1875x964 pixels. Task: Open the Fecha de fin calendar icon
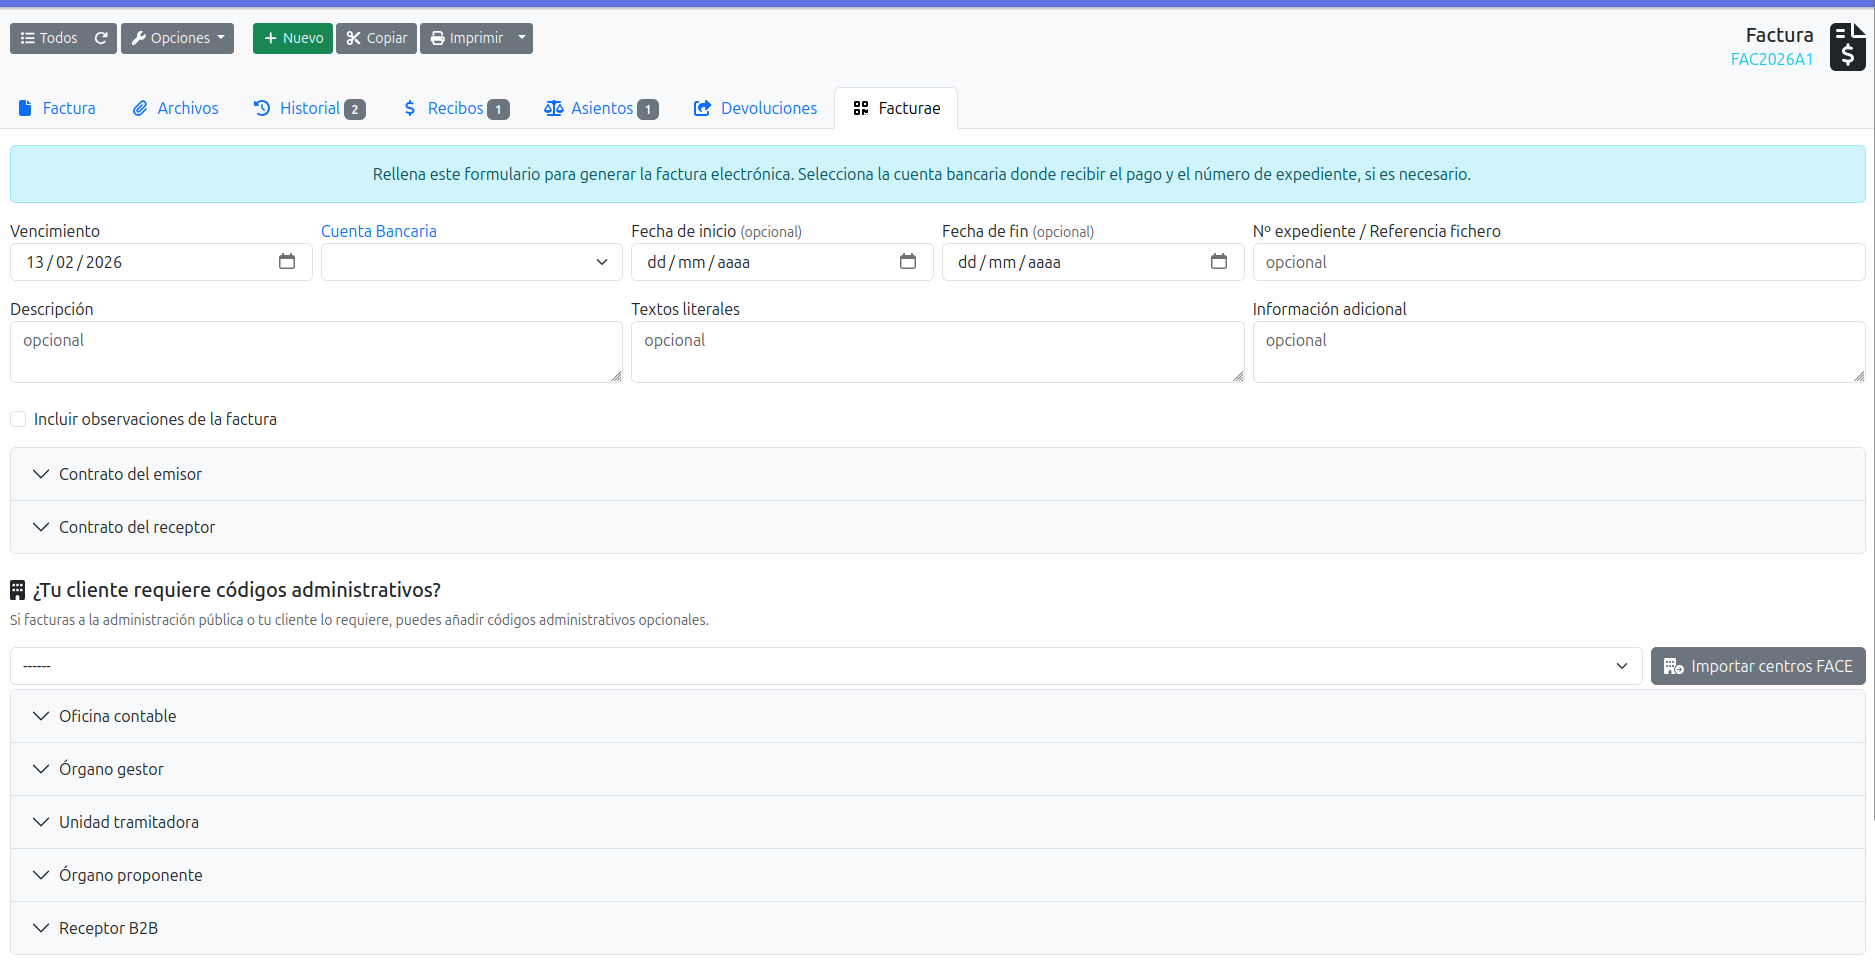(1218, 262)
